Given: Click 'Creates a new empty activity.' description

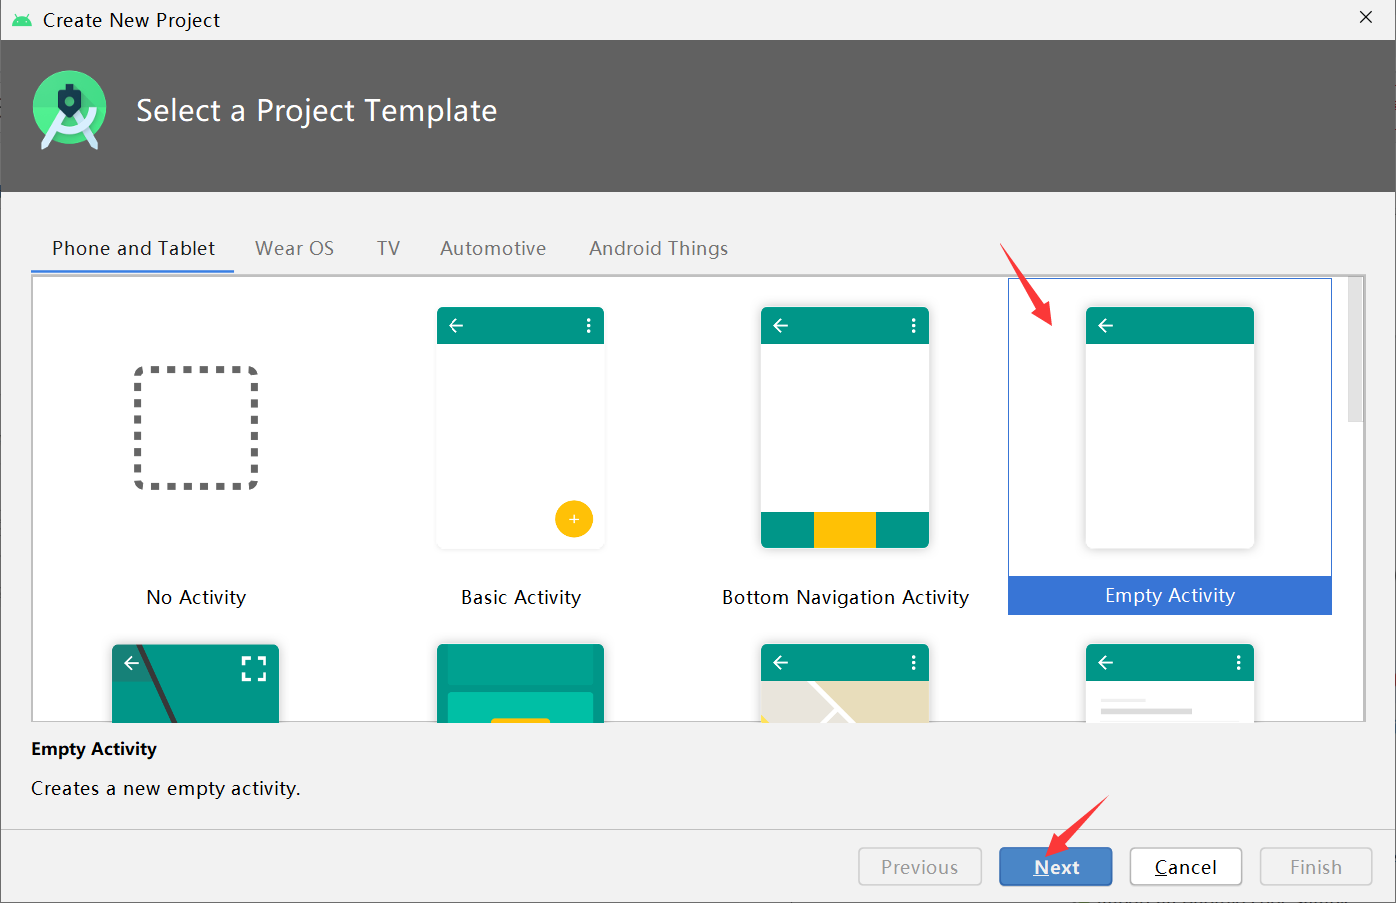Looking at the screenshot, I should tap(166, 788).
